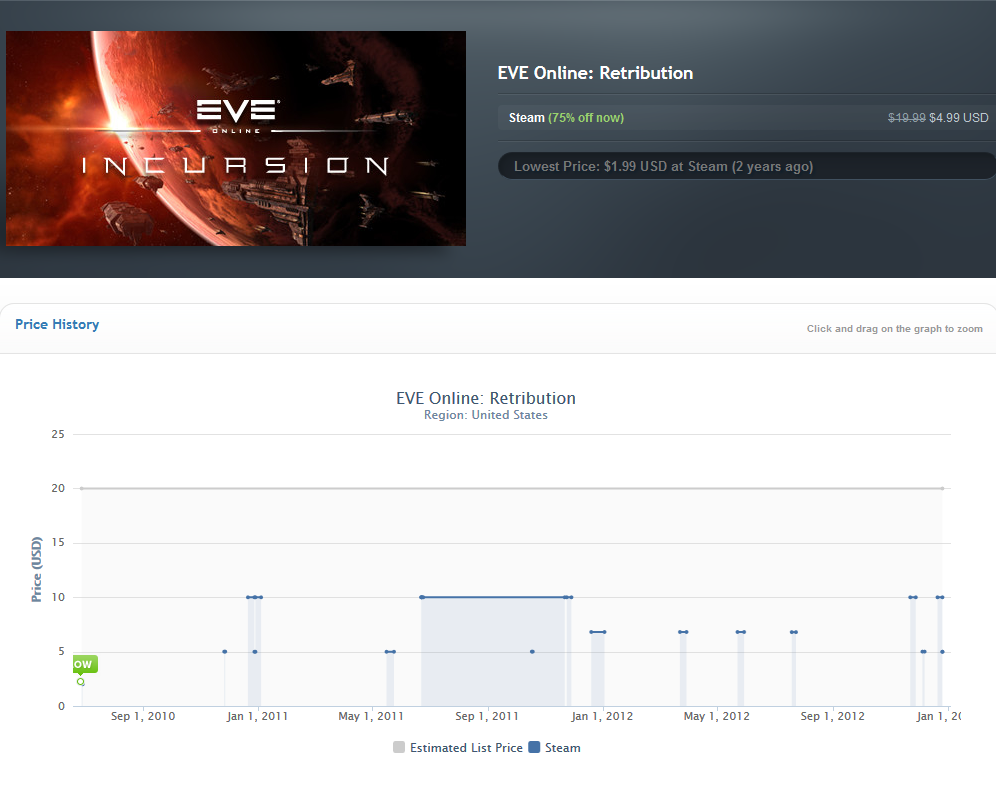Click the green Low price flag marker
This screenshot has height=804, width=996.
(x=84, y=664)
